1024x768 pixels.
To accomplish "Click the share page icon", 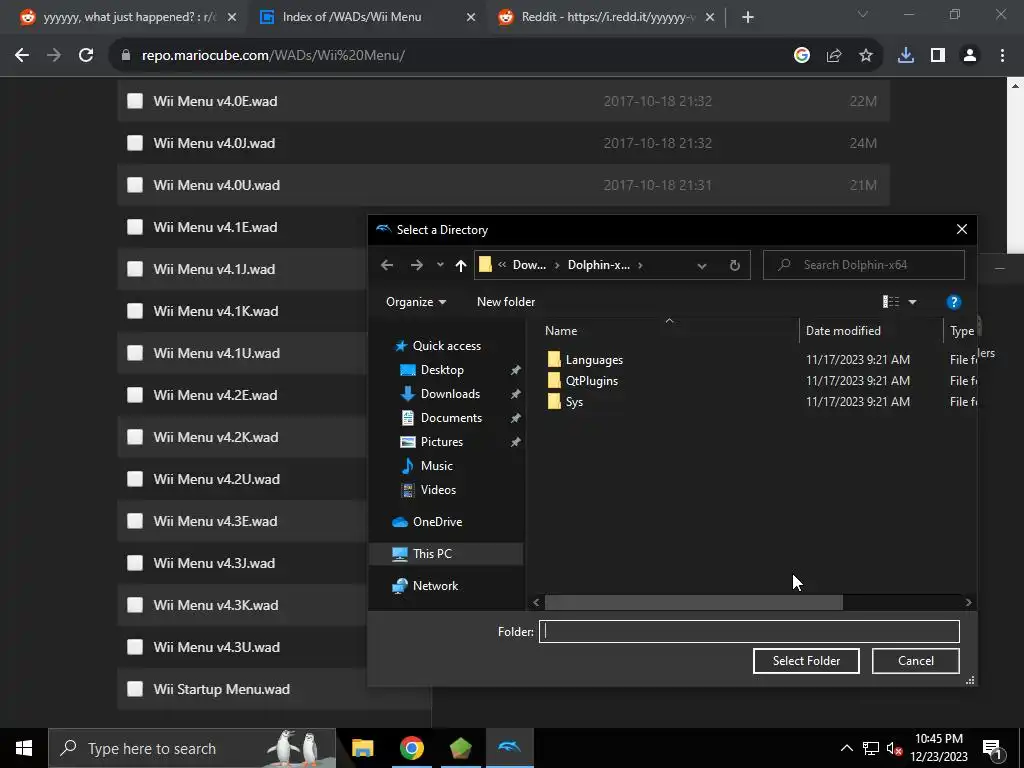I will 834,56.
